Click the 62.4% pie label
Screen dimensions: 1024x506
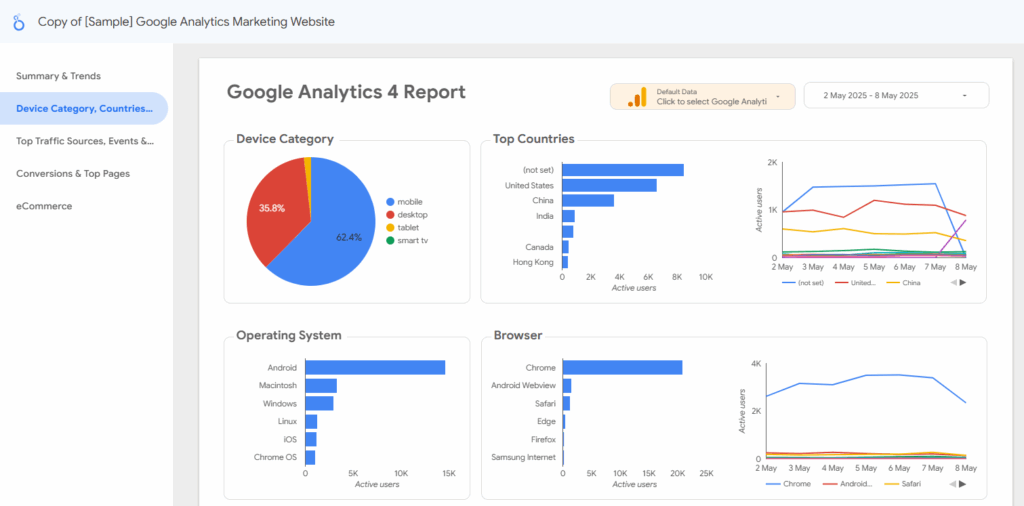pyautogui.click(x=349, y=238)
